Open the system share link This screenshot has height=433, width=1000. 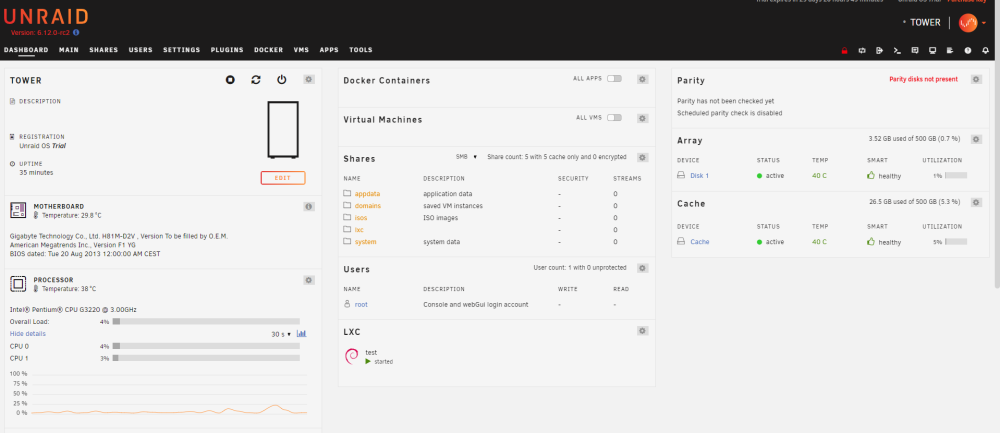[x=365, y=242]
